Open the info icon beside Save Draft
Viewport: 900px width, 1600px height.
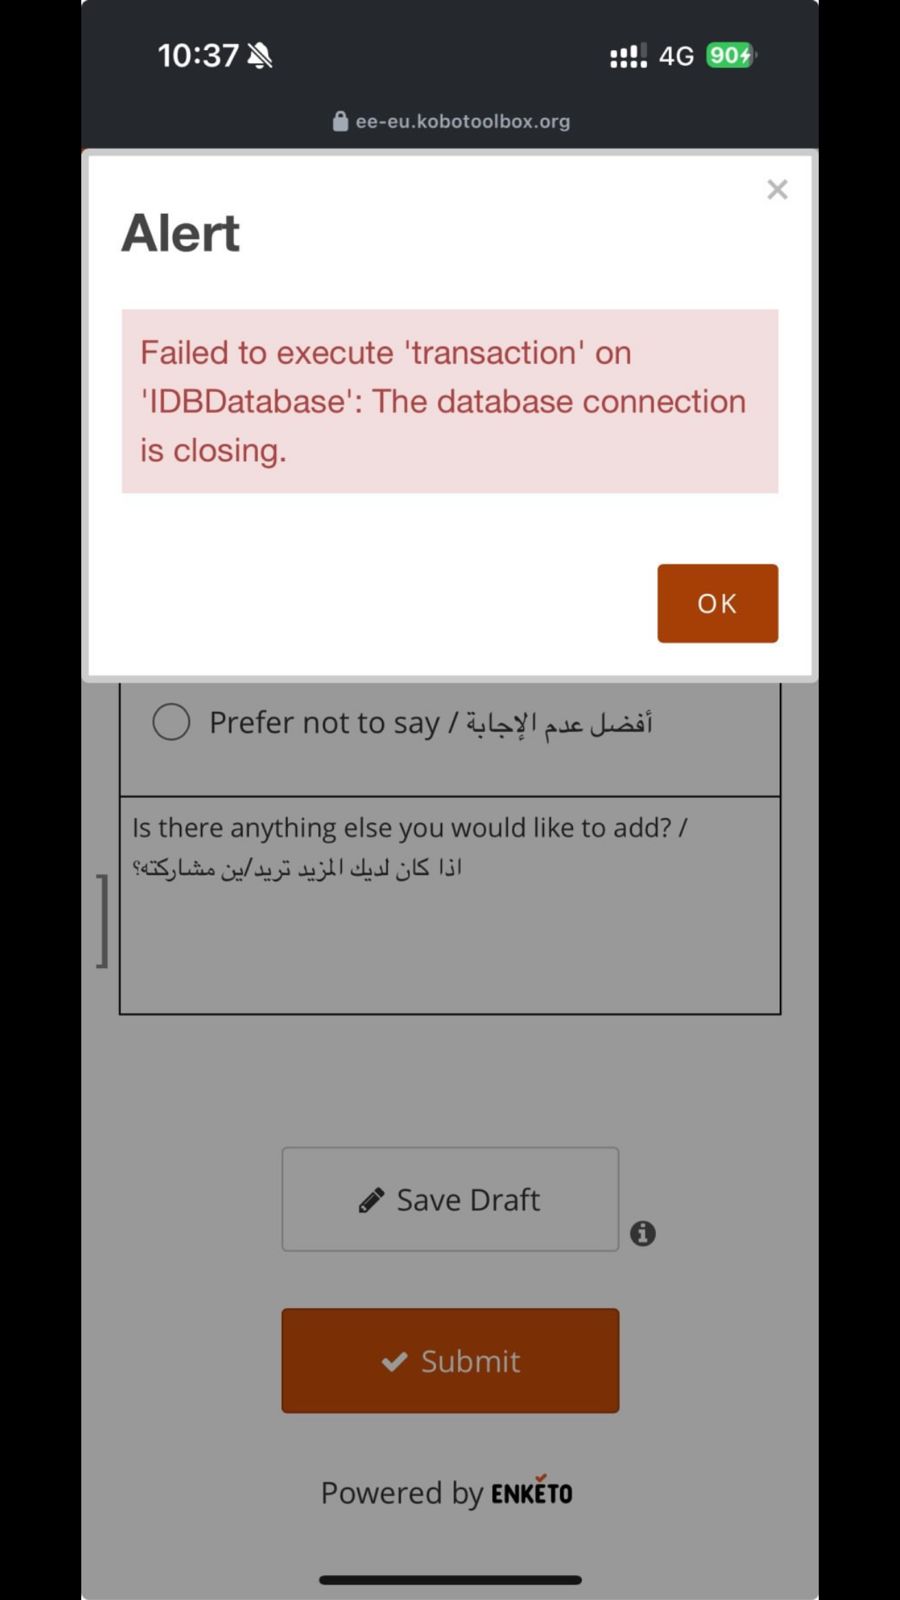(x=643, y=1233)
